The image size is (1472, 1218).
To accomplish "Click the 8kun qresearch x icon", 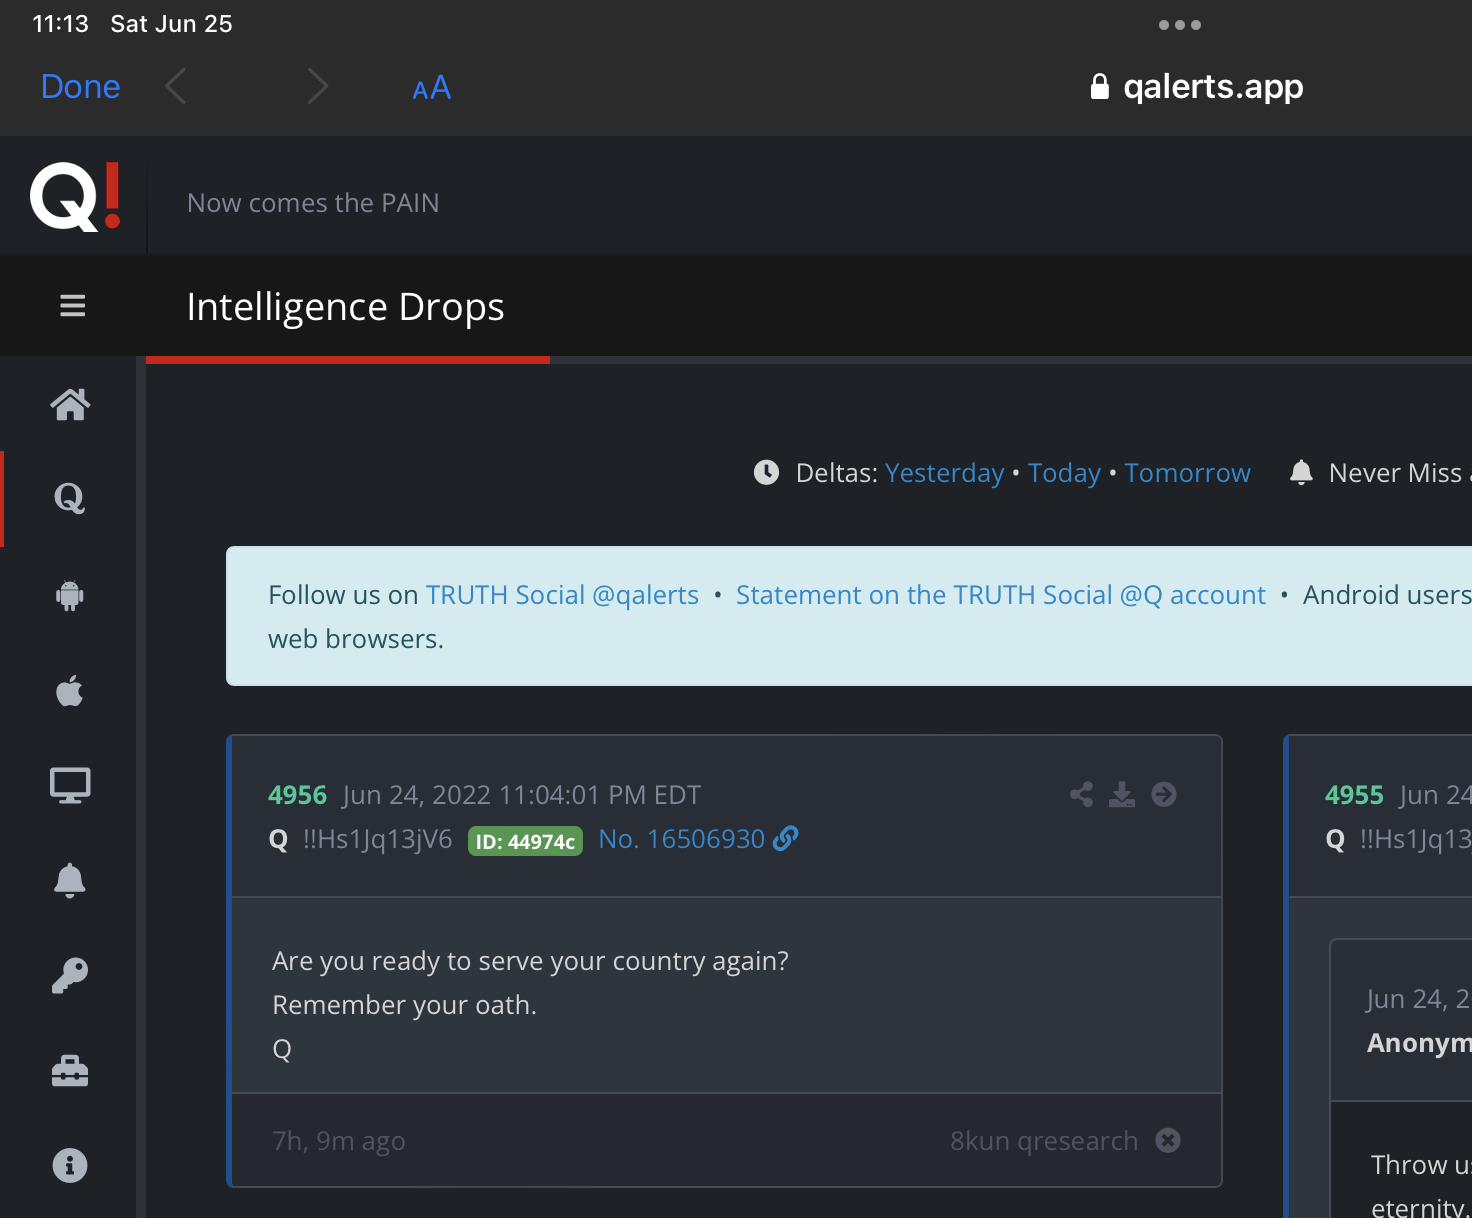I will point(1168,1140).
